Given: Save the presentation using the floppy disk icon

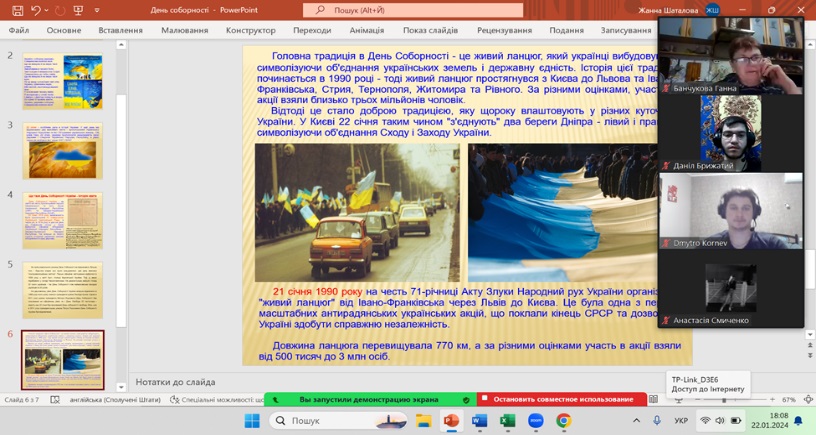Looking at the screenshot, I should tap(17, 10).
